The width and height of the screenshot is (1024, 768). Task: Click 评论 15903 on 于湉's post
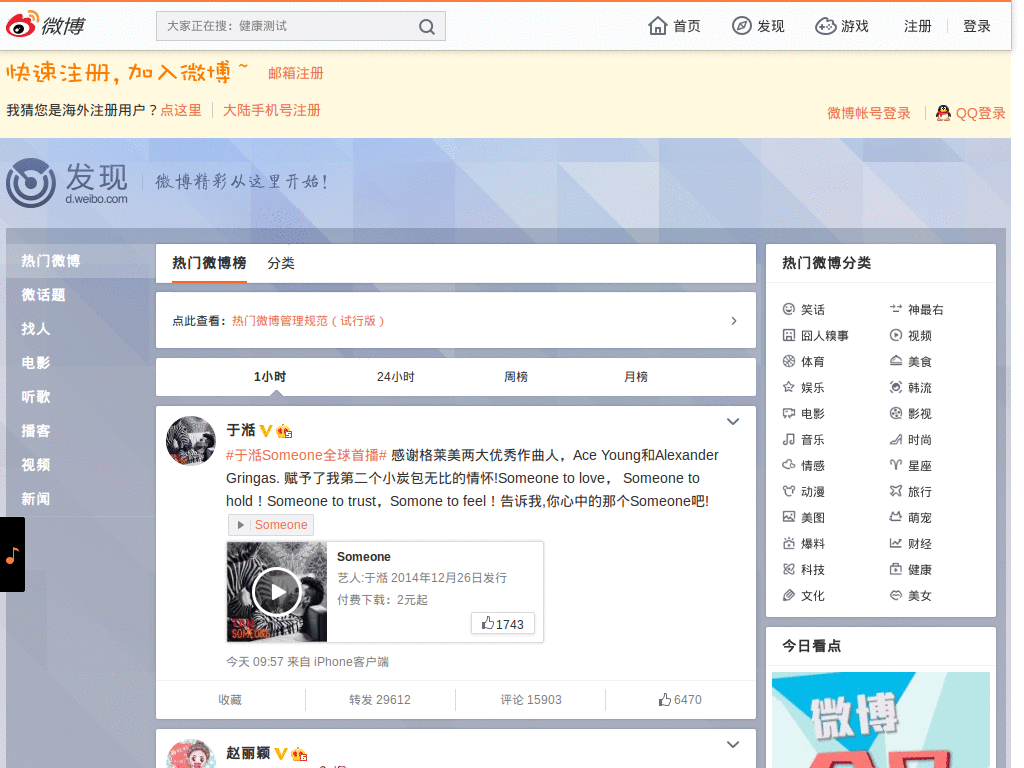[x=531, y=699]
